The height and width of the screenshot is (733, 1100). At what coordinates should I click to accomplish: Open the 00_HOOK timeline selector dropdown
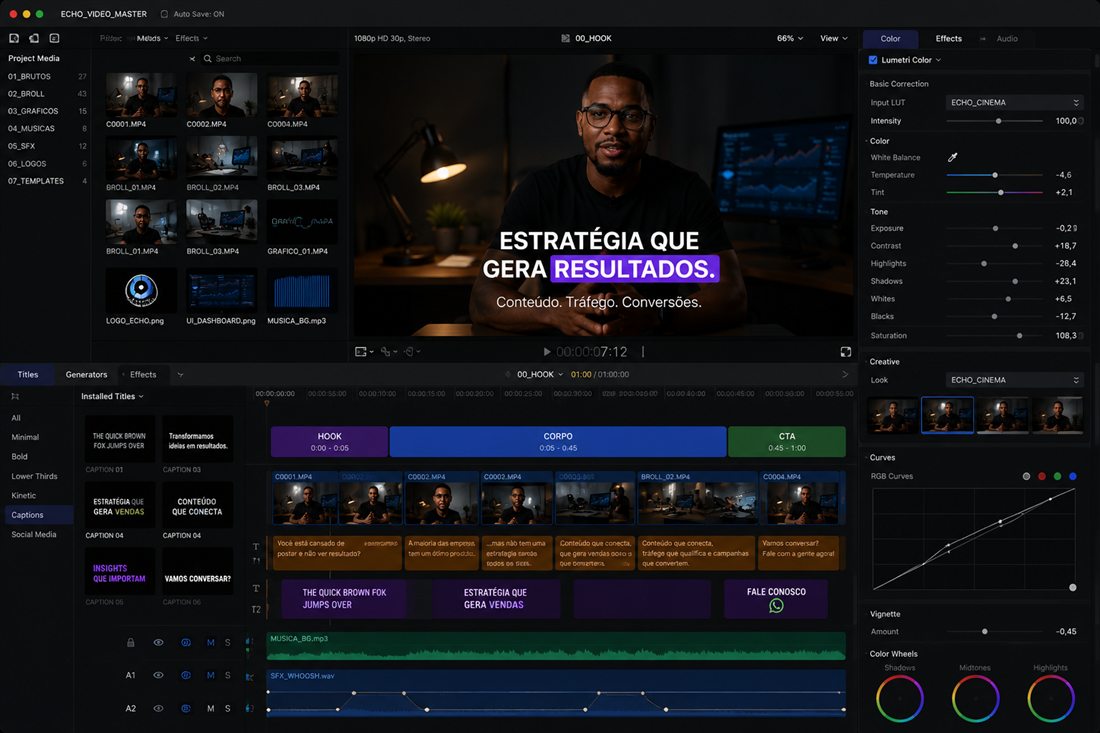click(539, 375)
